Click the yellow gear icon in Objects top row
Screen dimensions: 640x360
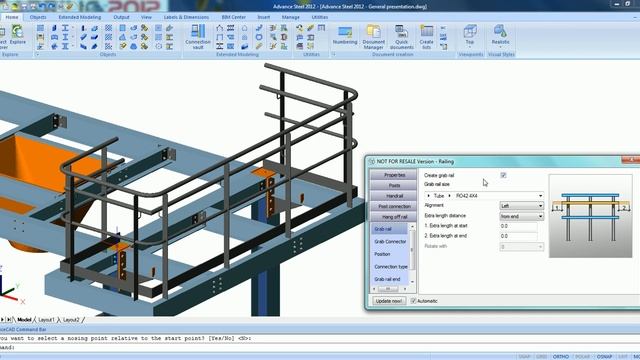click(144, 28)
